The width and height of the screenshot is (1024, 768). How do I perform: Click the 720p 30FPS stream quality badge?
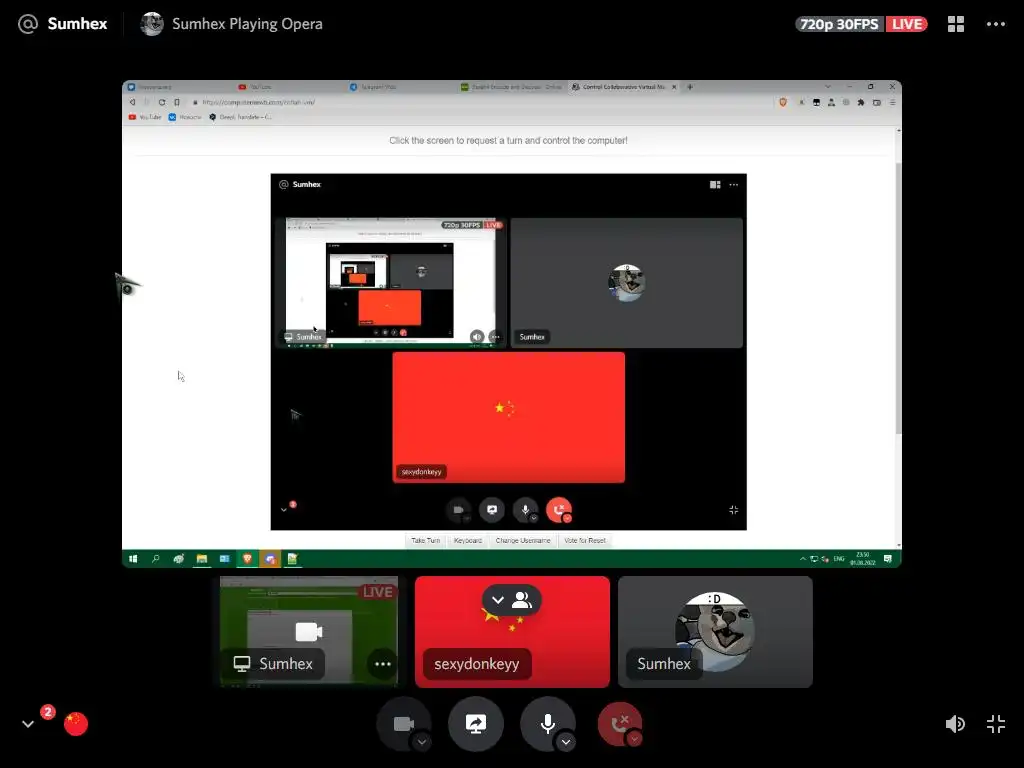(x=839, y=24)
